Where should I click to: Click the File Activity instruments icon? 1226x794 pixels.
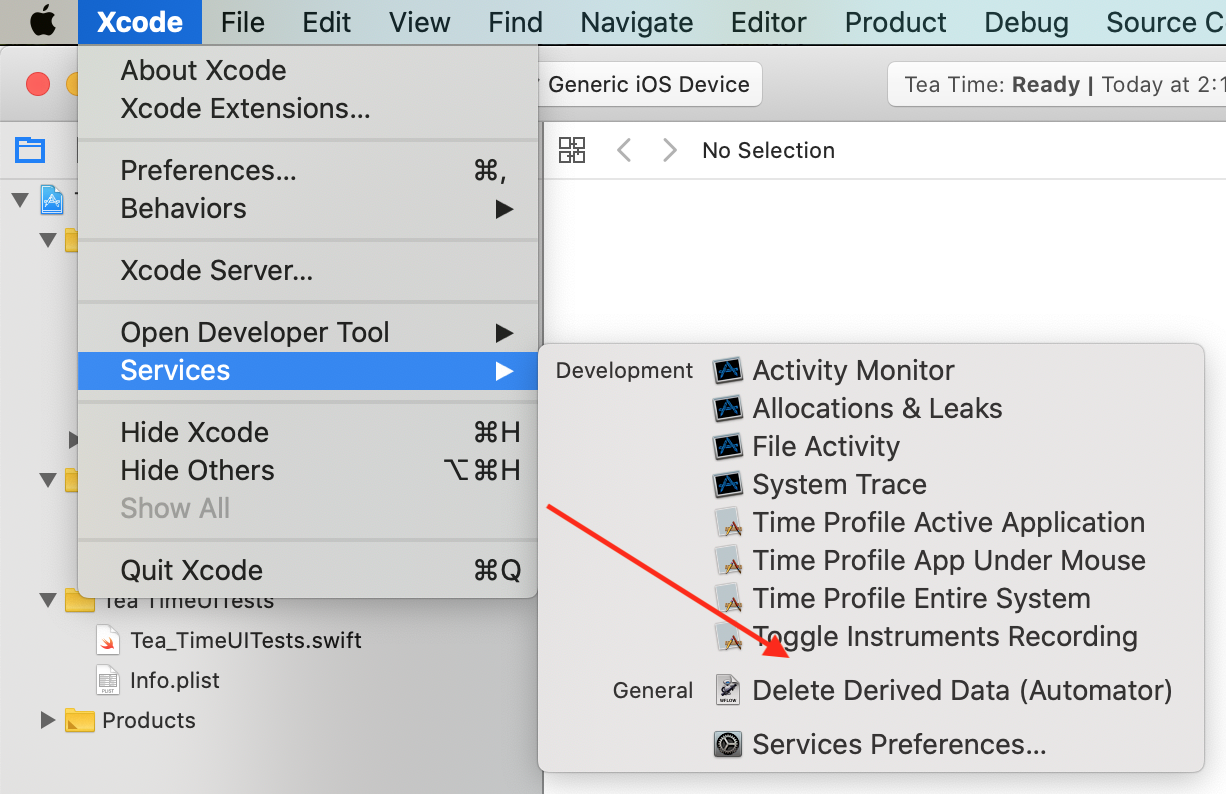click(x=728, y=447)
